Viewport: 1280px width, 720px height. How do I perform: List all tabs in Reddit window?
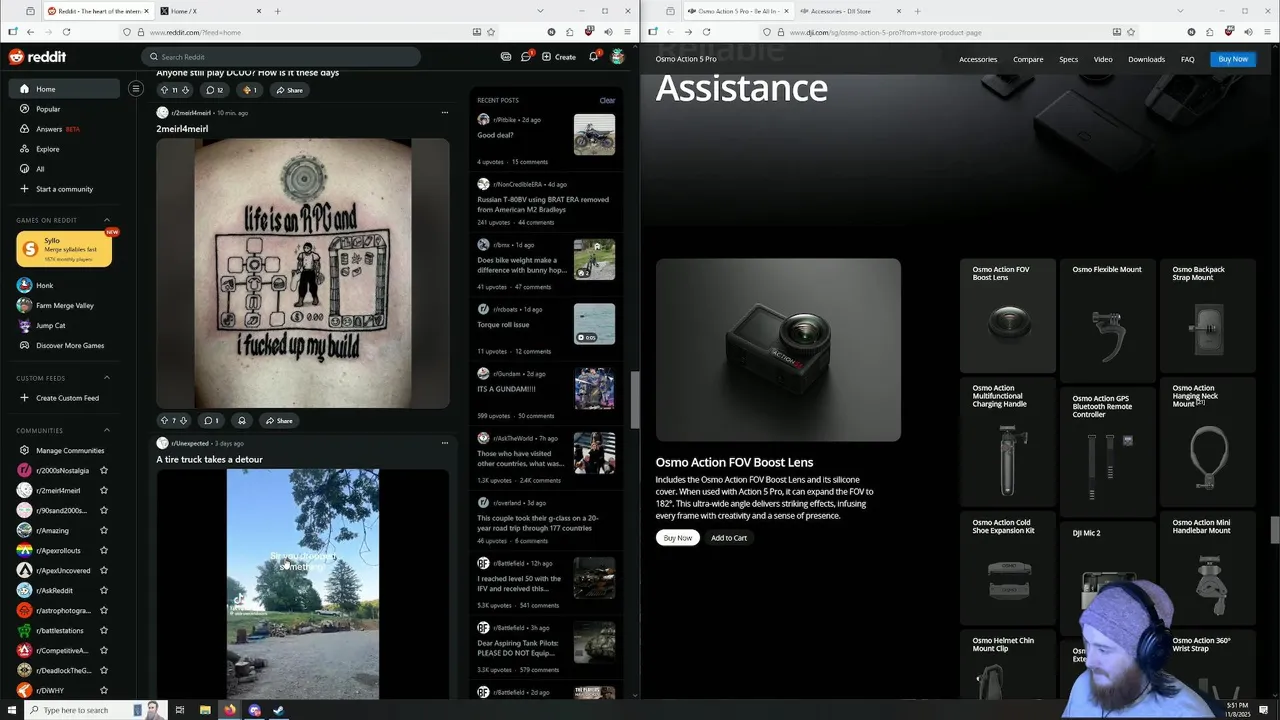[541, 11]
